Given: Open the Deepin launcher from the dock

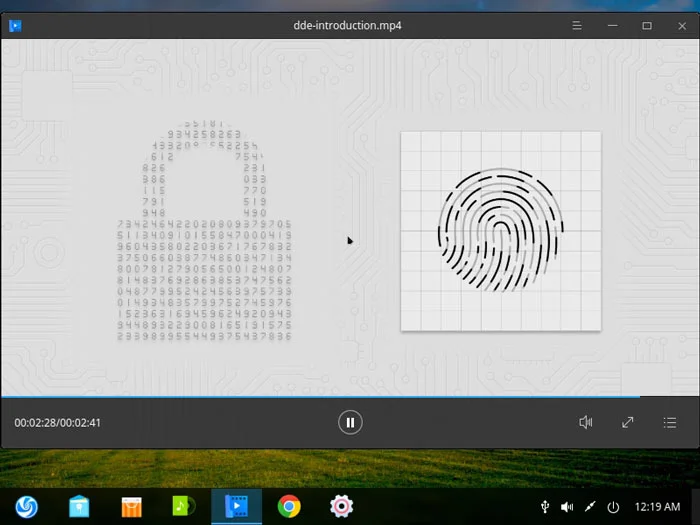Looking at the screenshot, I should pos(26,507).
